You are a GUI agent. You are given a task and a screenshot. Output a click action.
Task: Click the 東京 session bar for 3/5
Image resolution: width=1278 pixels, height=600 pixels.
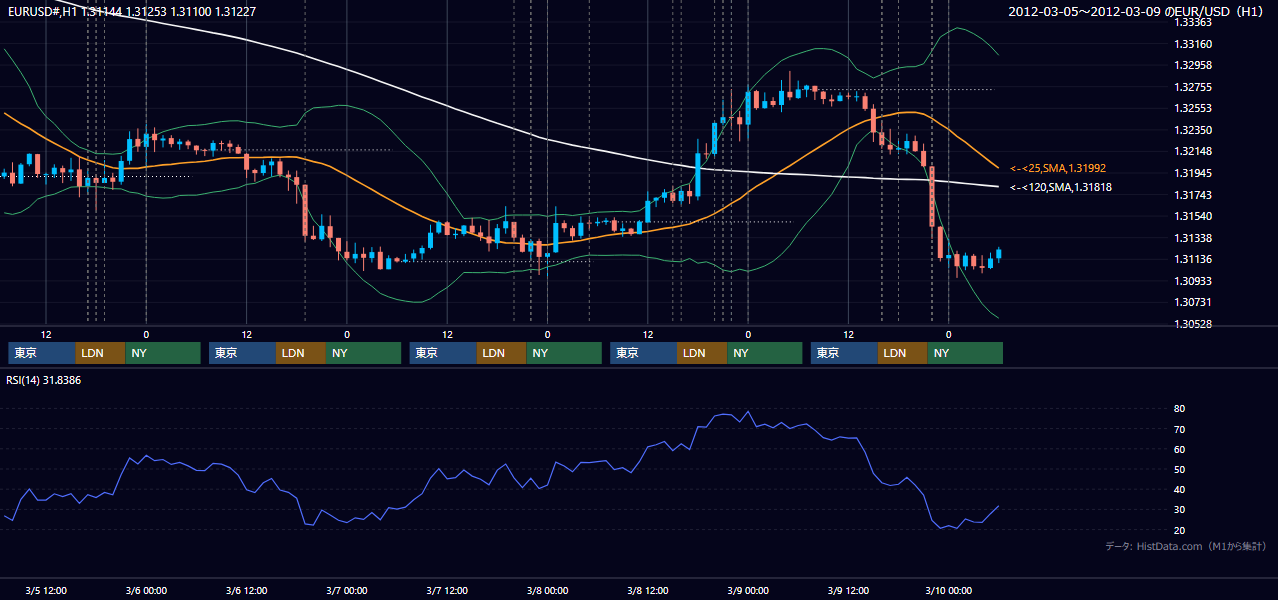(x=42, y=353)
